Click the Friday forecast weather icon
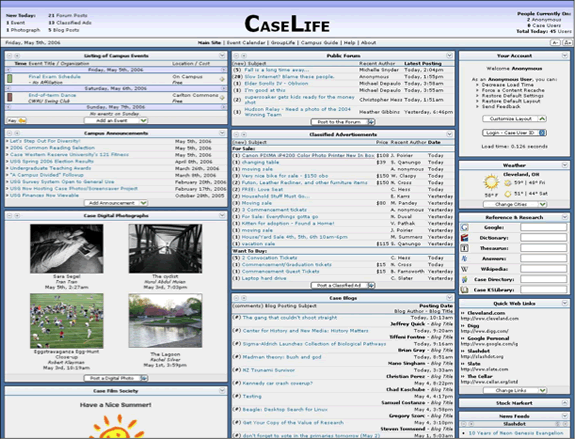The image size is (575, 439). (508, 183)
